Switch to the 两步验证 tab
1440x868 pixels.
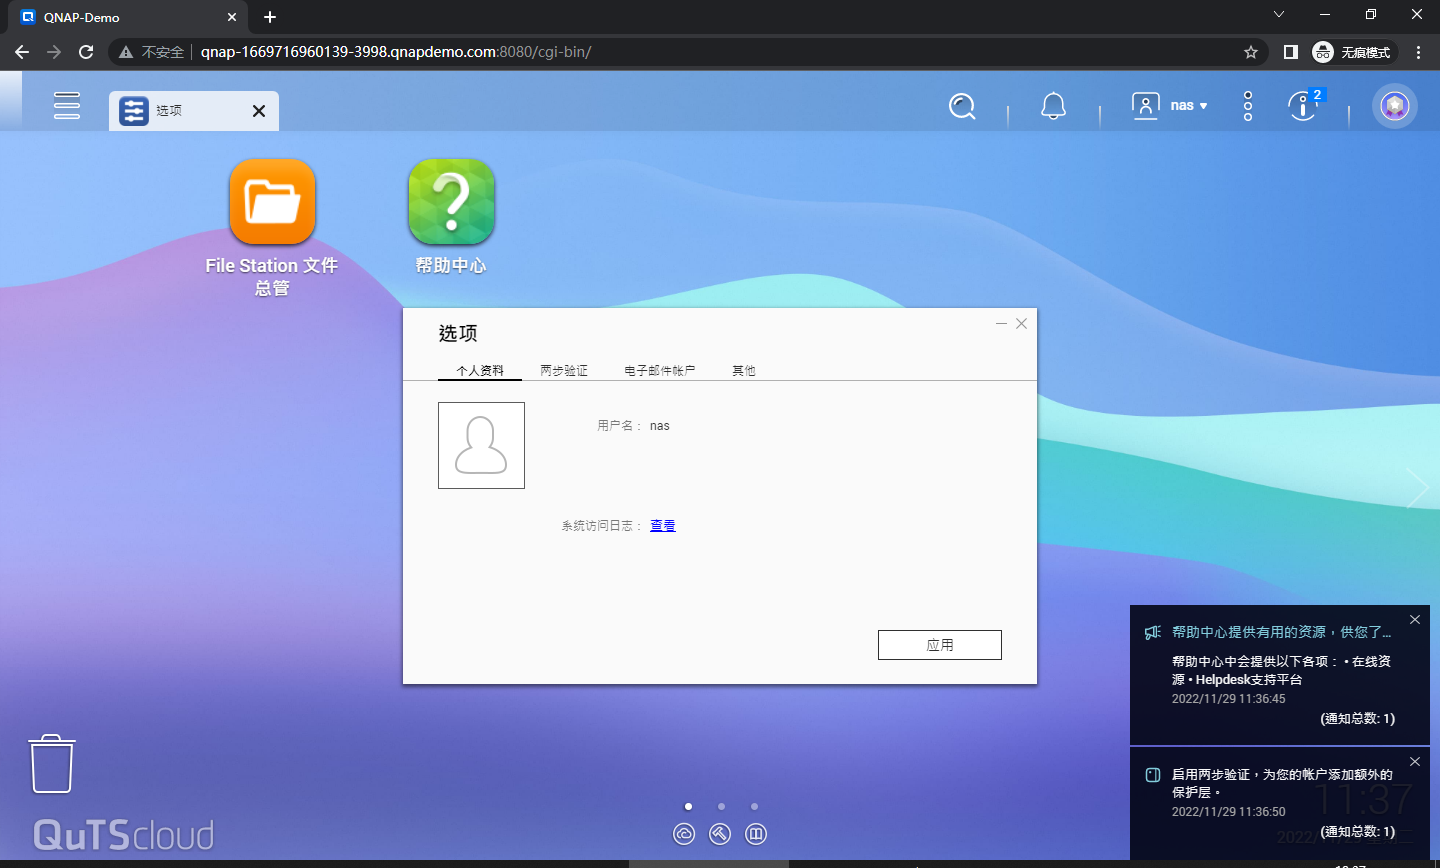click(564, 371)
